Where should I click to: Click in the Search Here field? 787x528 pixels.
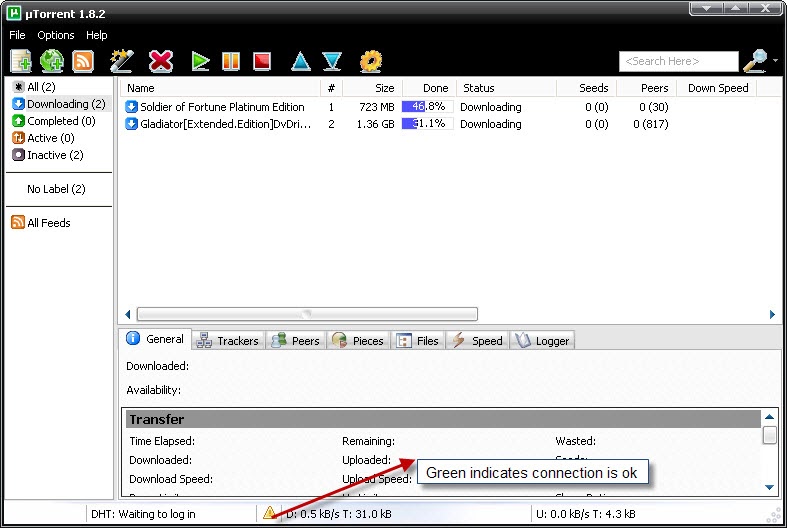click(x=679, y=61)
